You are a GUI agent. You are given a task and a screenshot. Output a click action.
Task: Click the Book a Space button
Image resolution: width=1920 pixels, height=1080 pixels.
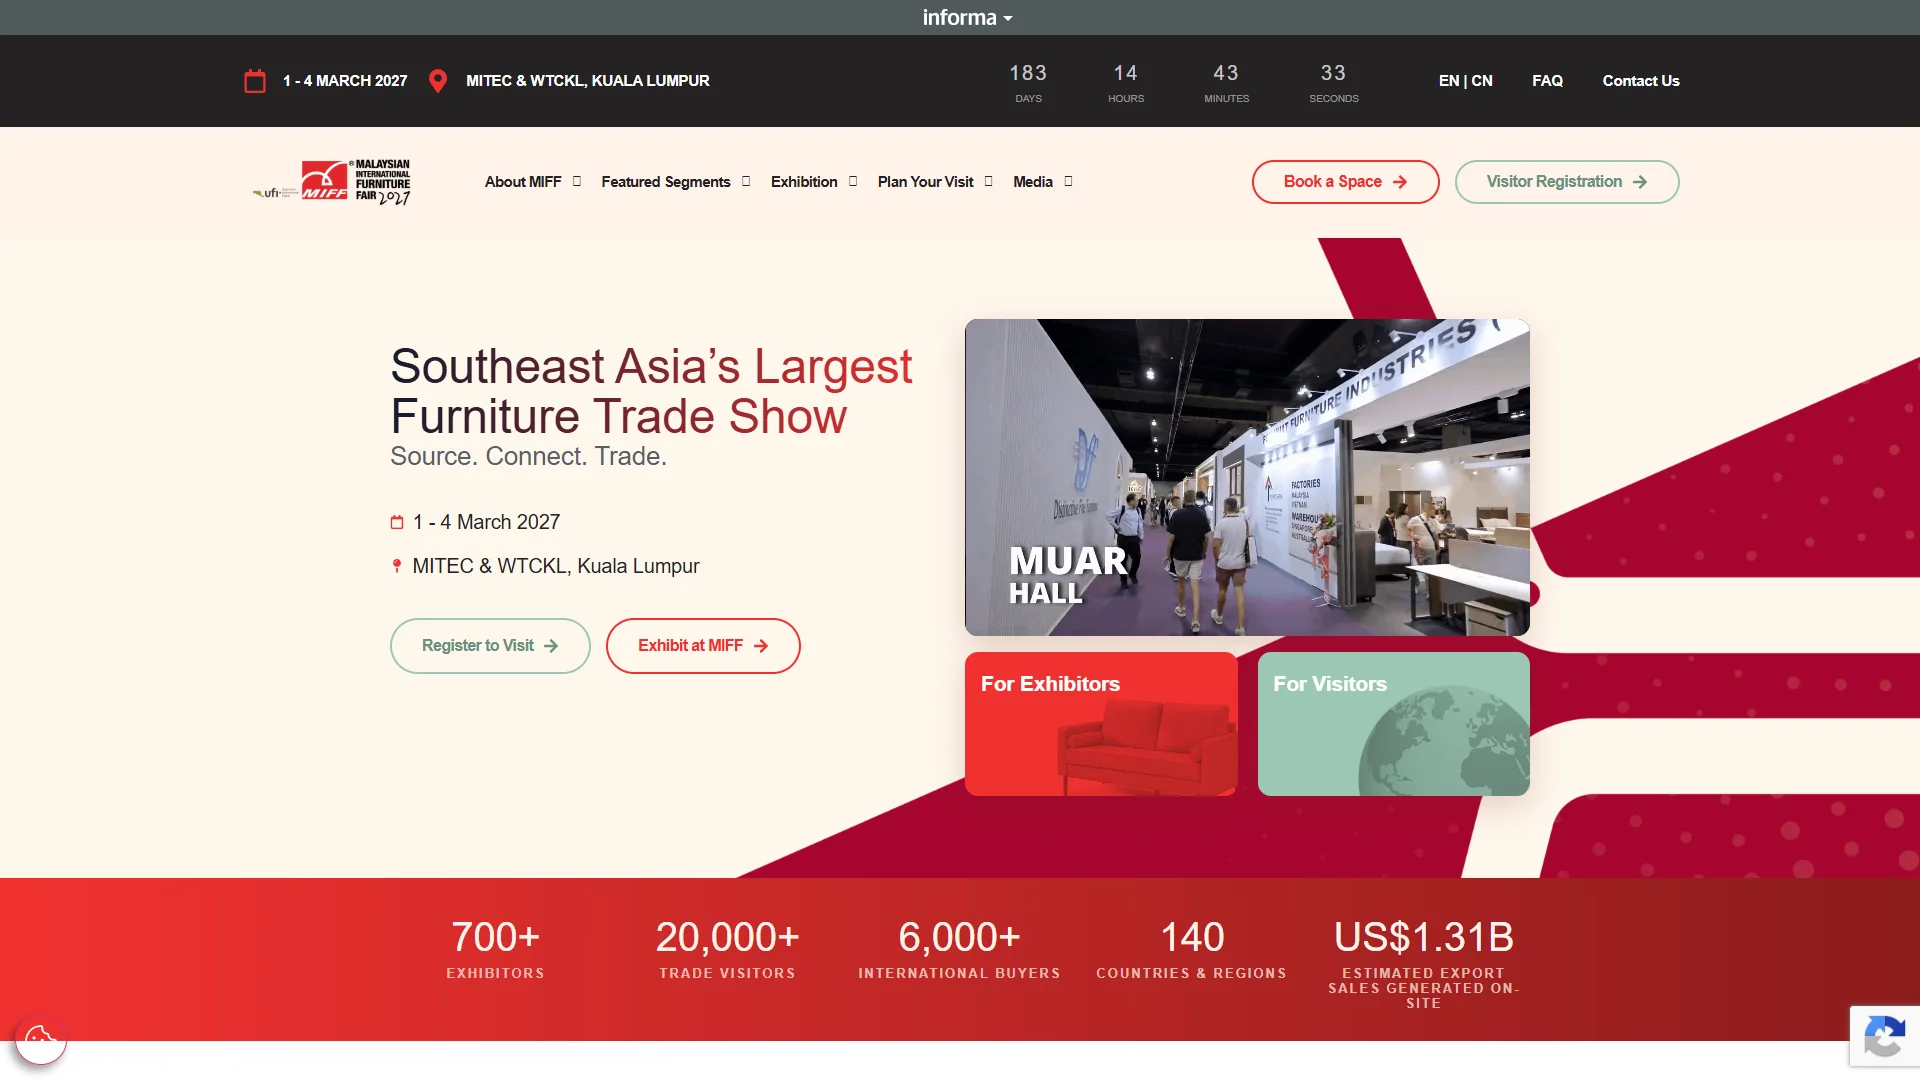point(1346,182)
